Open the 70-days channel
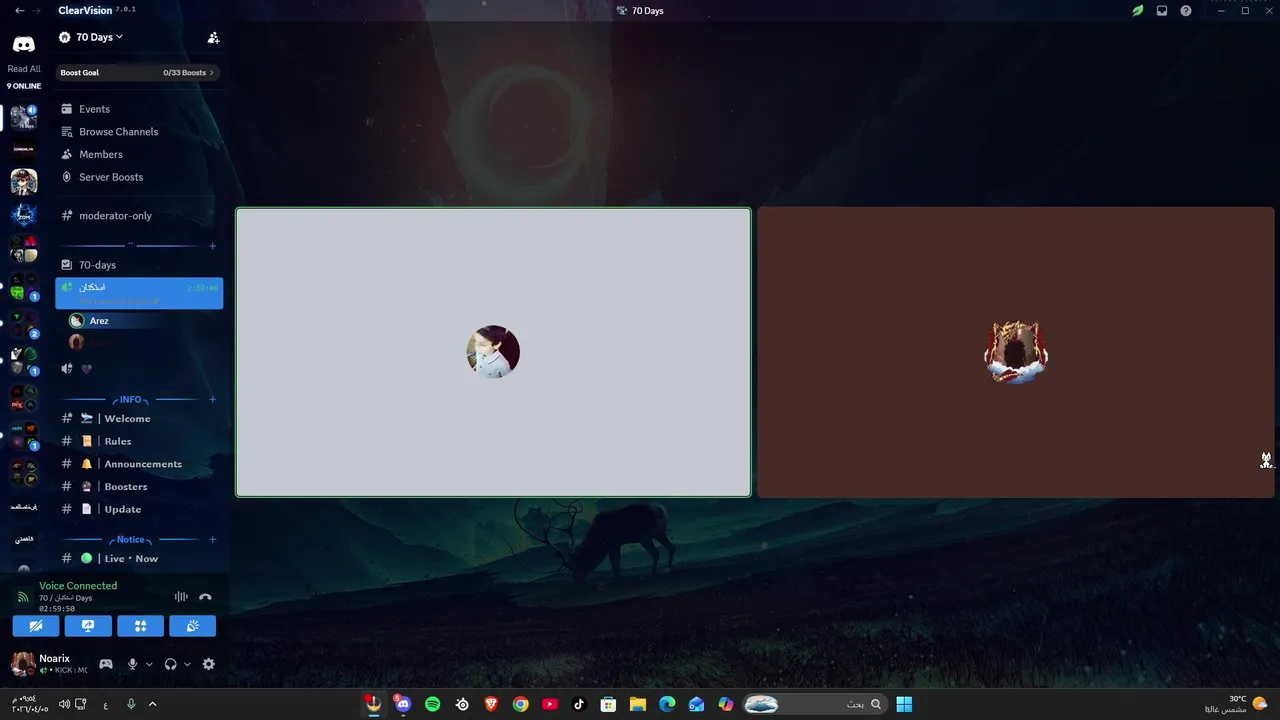 pos(138,265)
